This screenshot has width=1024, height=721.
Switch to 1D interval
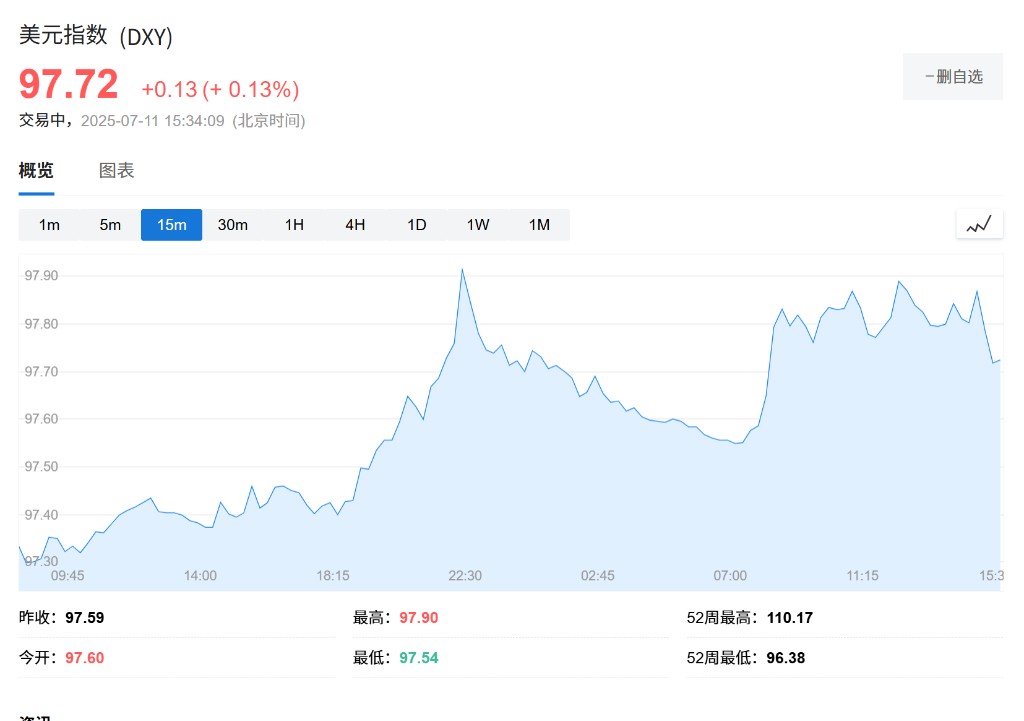417,225
